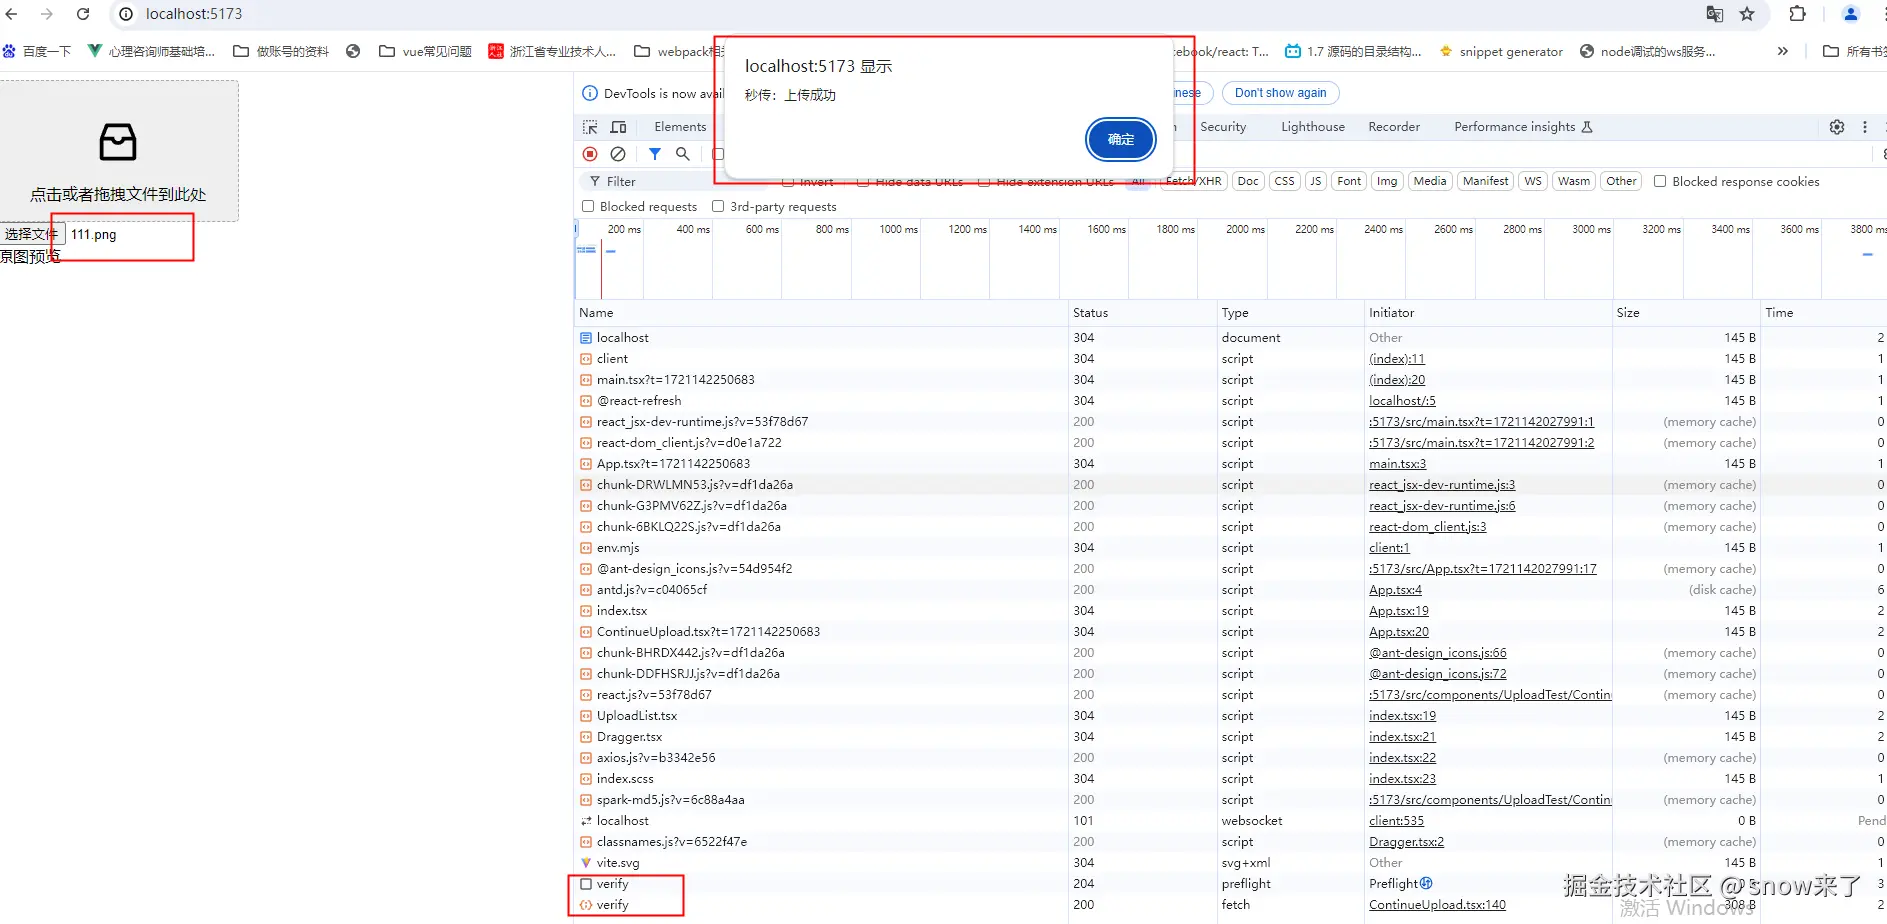Filter requests by CSS type

[x=1285, y=181]
